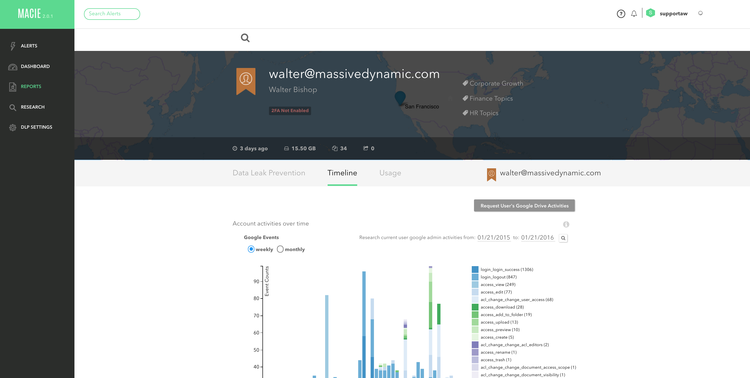Click the magnifier search icon below header

pyautogui.click(x=245, y=38)
